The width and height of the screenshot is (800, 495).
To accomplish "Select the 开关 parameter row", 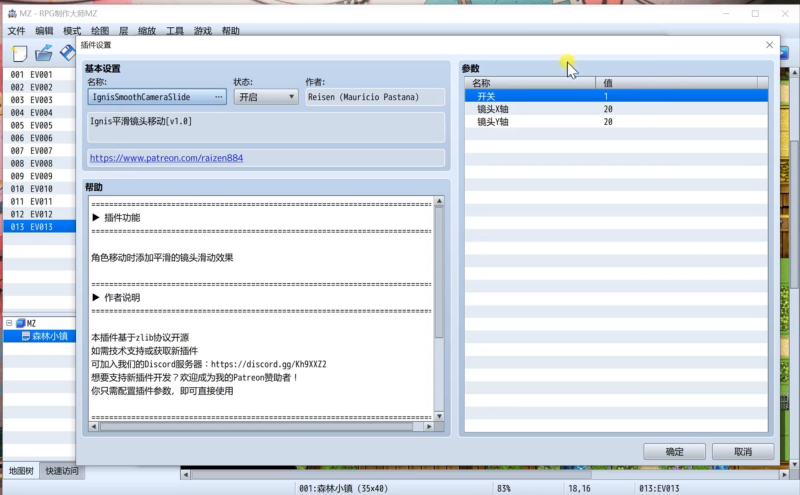I will click(x=616, y=96).
